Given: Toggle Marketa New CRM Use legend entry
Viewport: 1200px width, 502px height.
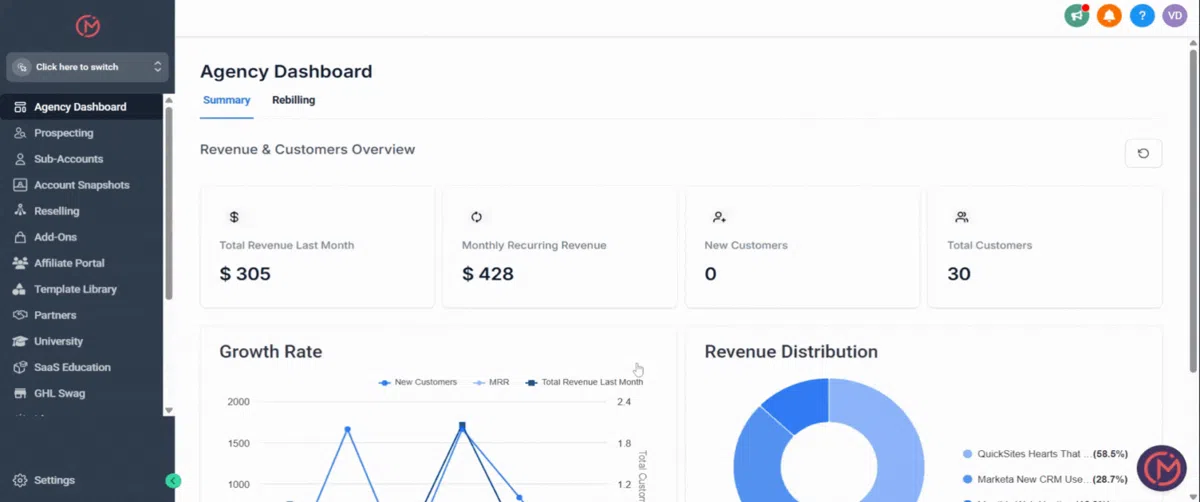Looking at the screenshot, I should tap(1045, 480).
